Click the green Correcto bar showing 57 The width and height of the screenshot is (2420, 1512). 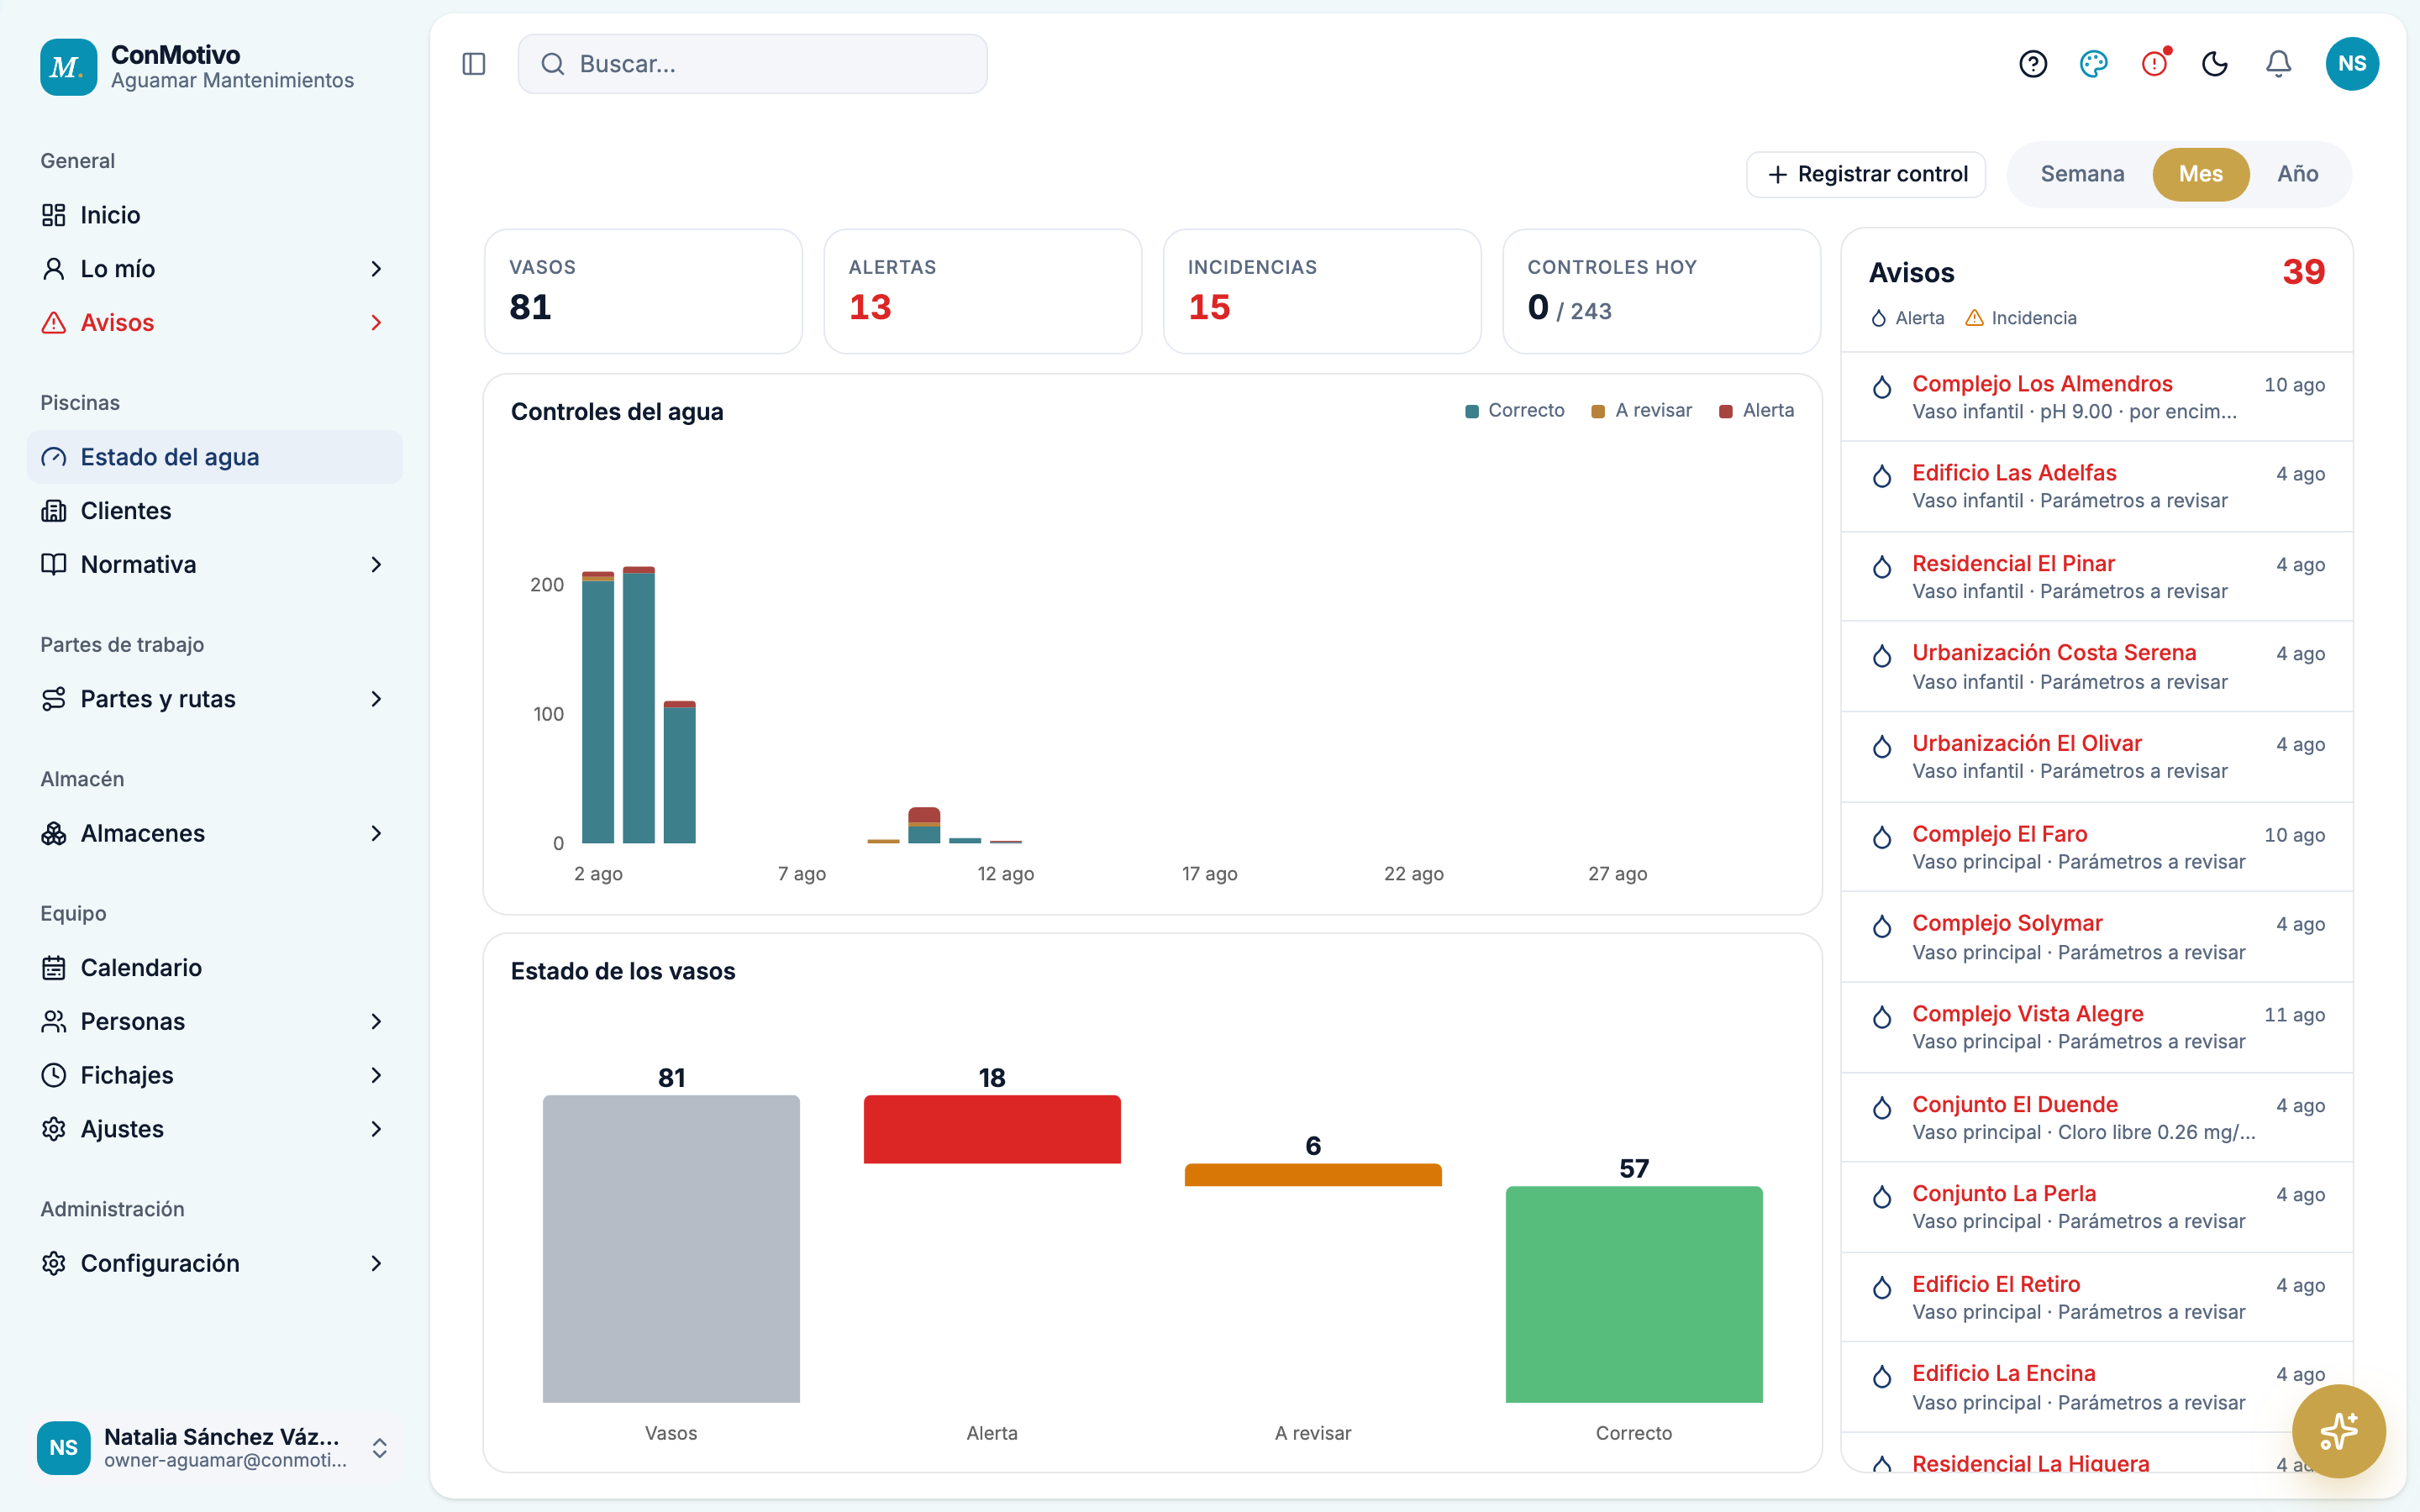click(x=1634, y=1294)
